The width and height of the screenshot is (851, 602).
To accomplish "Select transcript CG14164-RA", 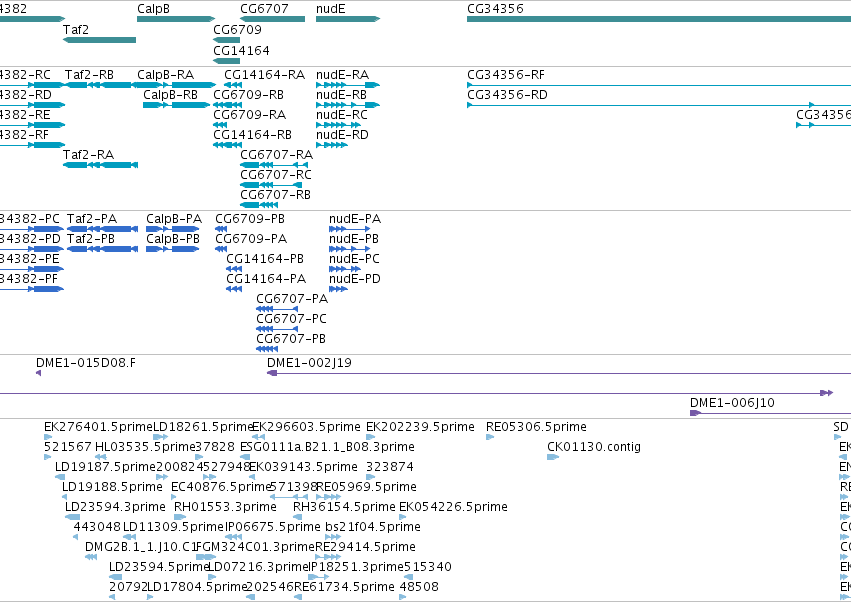I will pyautogui.click(x=233, y=85).
